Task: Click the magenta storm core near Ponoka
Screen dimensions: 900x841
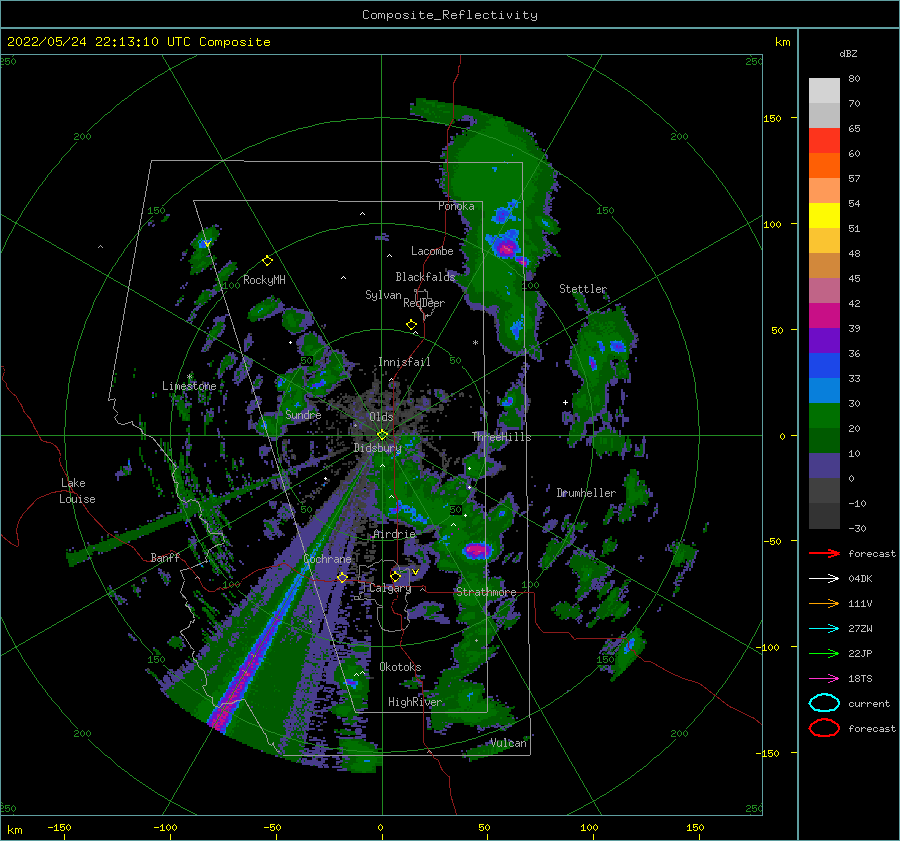Action: [506, 249]
